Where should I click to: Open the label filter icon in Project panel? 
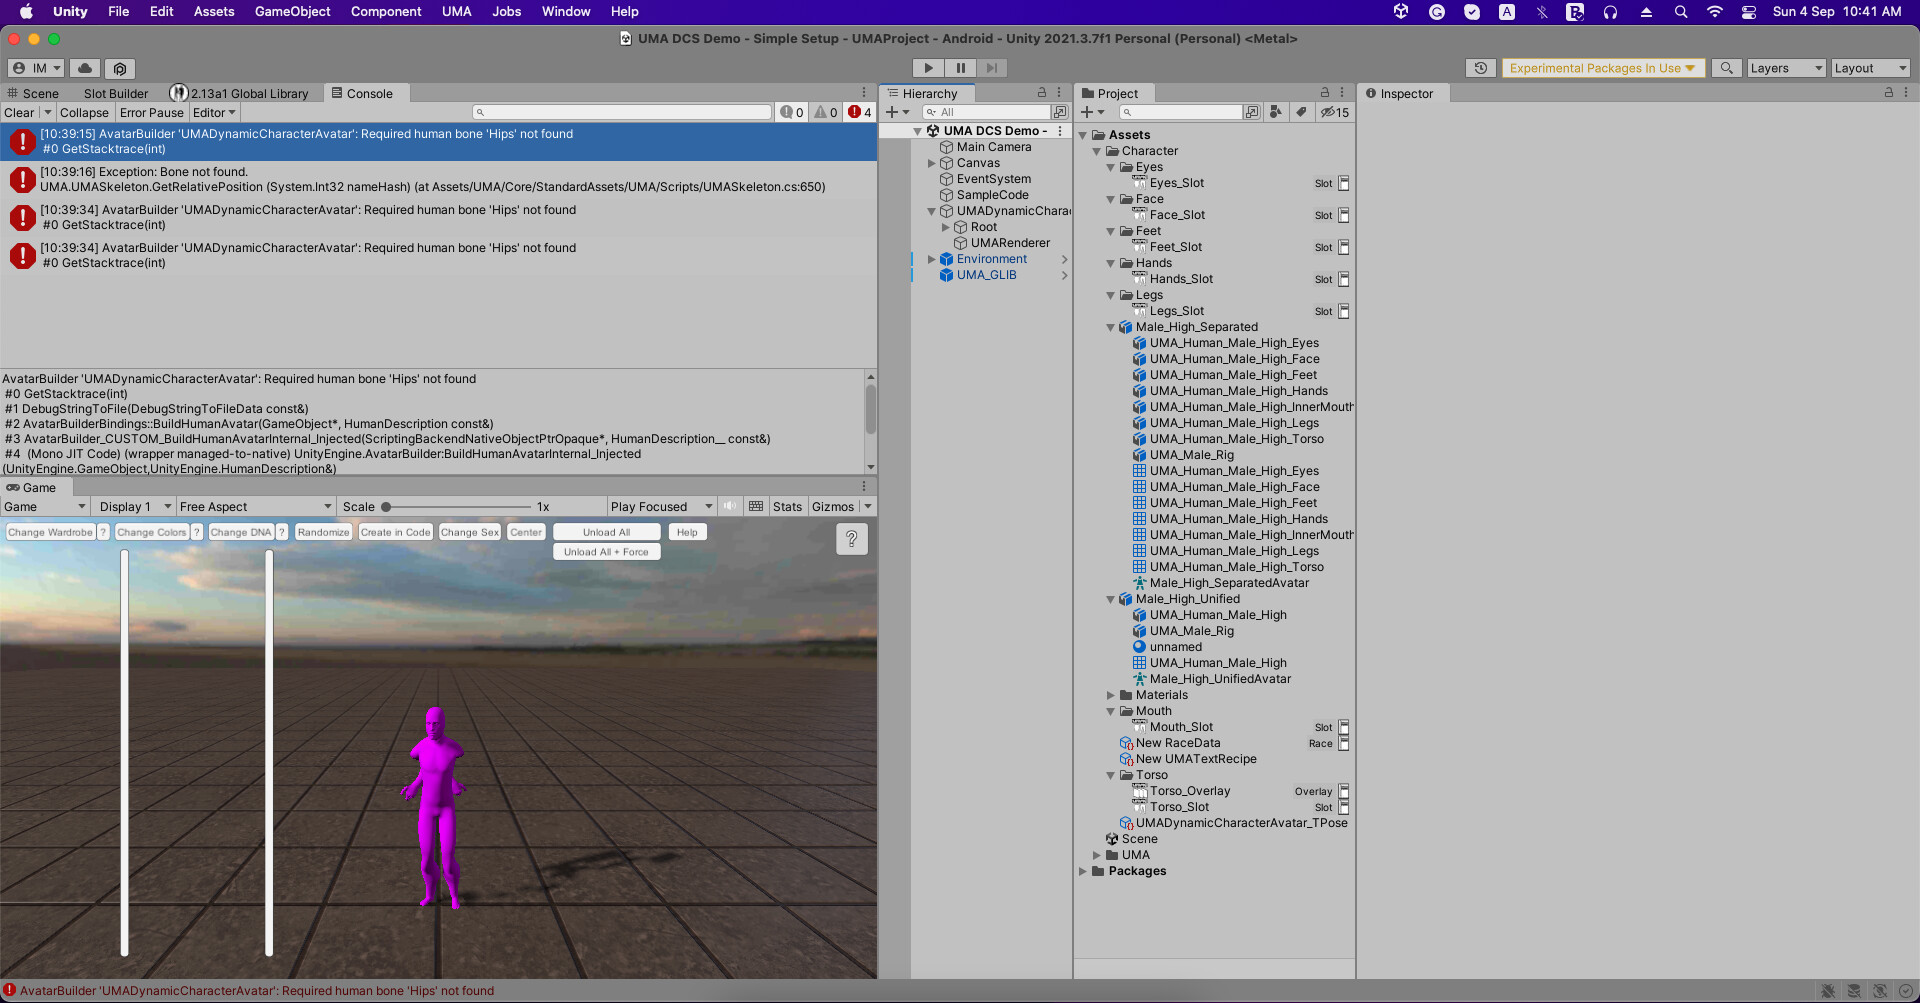(1302, 112)
